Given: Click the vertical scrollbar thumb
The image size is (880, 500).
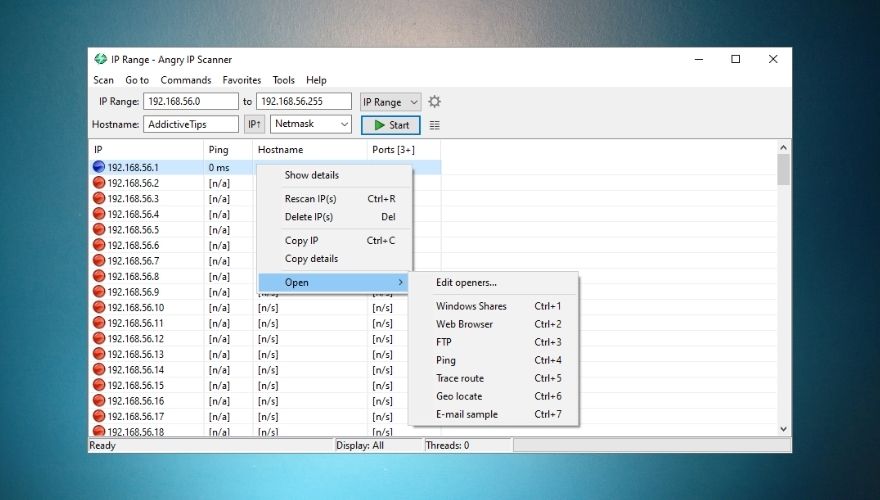Looking at the screenshot, I should pos(783,169).
